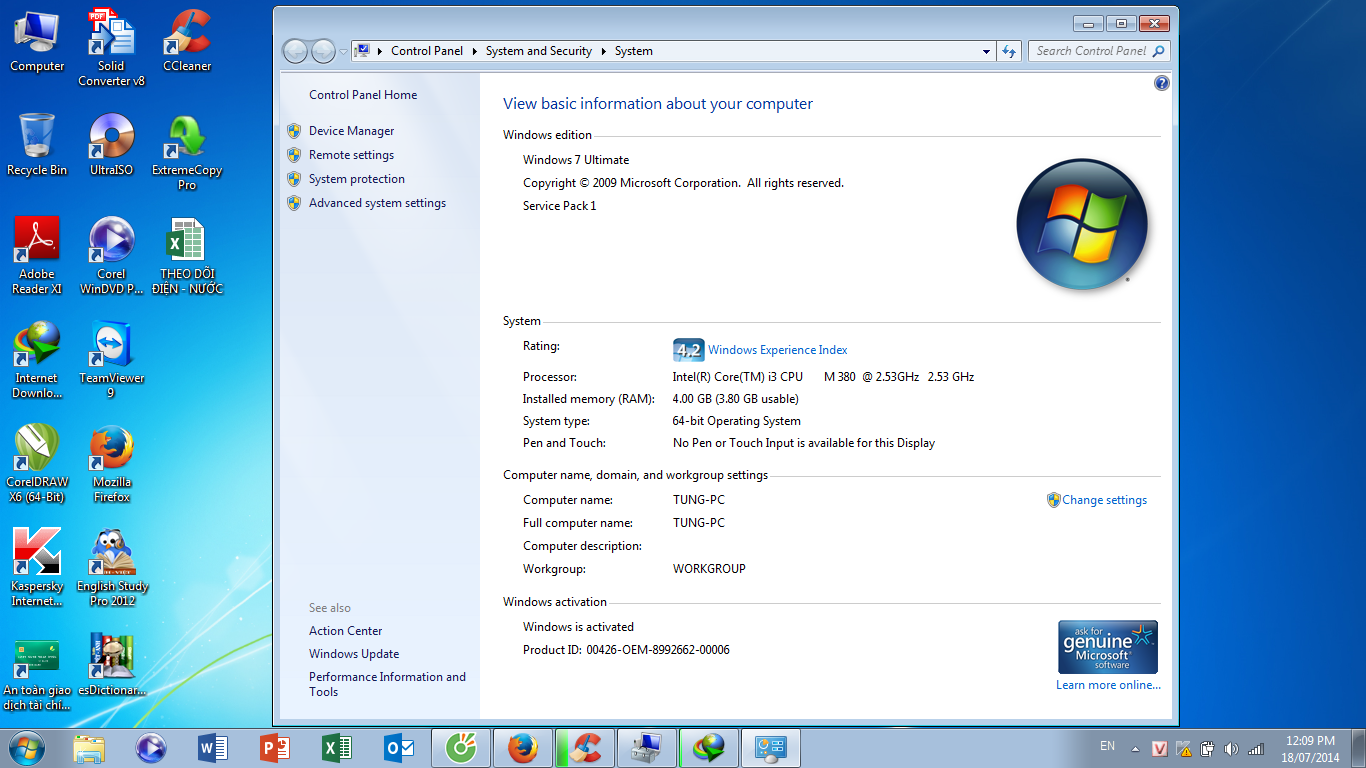The height and width of the screenshot is (768, 1366).
Task: Switch to Internet Download Manager taskbar button
Action: tap(709, 748)
